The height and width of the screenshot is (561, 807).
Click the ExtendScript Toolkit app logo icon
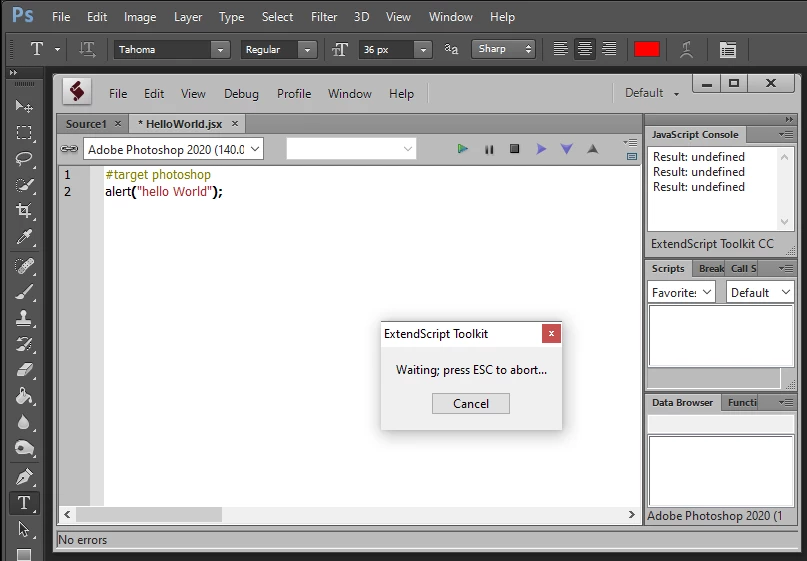click(x=77, y=92)
